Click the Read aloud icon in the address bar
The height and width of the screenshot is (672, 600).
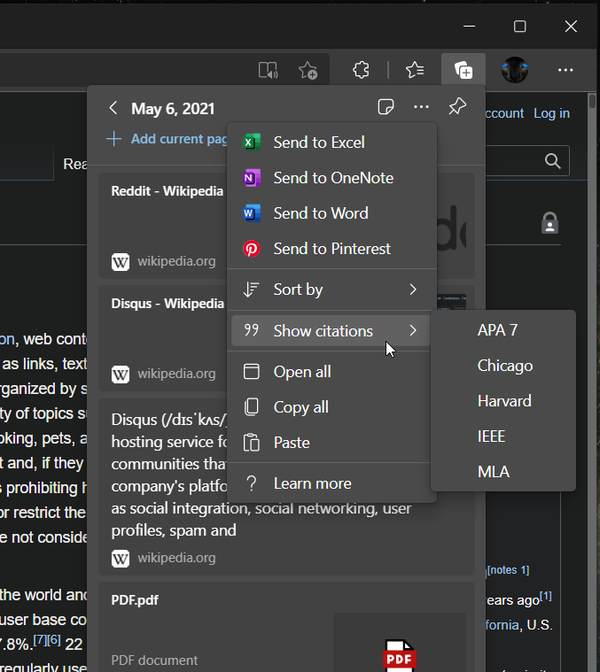267,70
